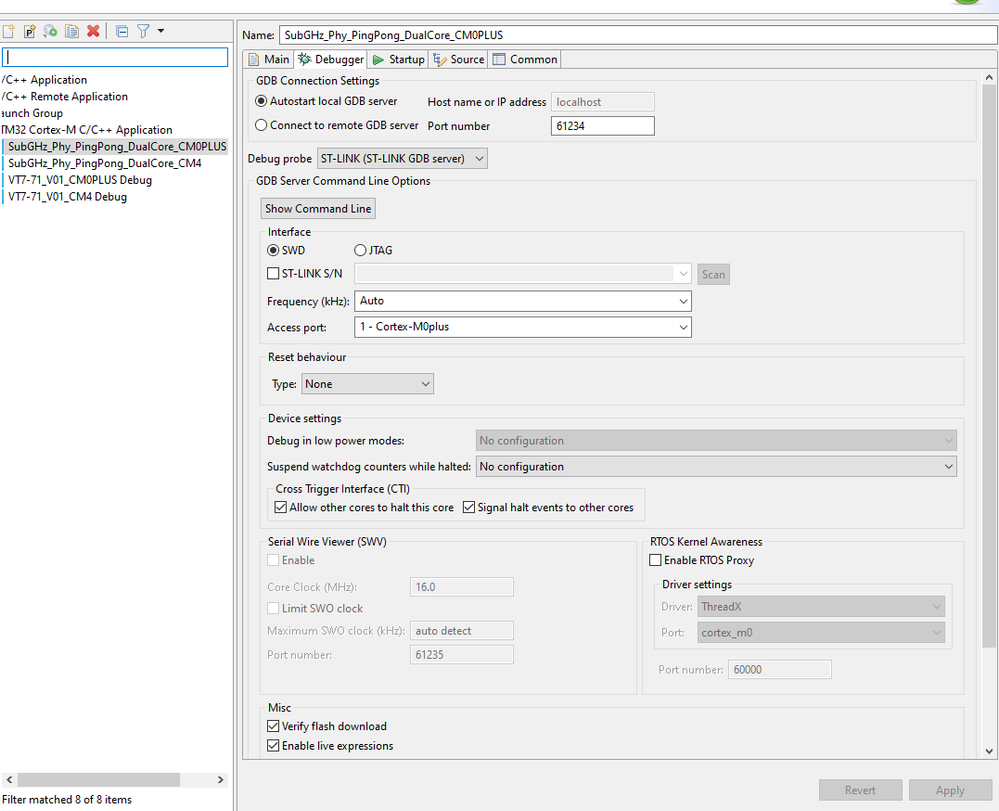Open Debug probe dropdown
This screenshot has width=999, height=811.
(402, 159)
